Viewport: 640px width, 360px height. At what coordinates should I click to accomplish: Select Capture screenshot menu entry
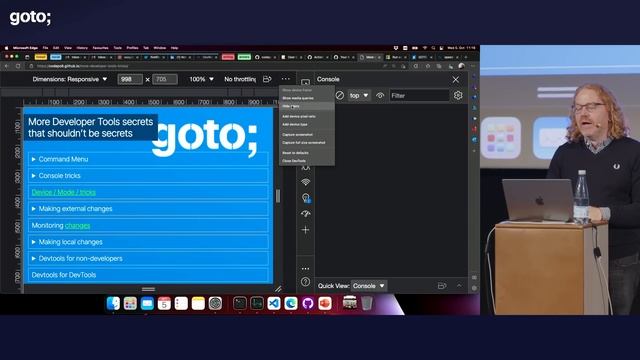[x=307, y=135]
